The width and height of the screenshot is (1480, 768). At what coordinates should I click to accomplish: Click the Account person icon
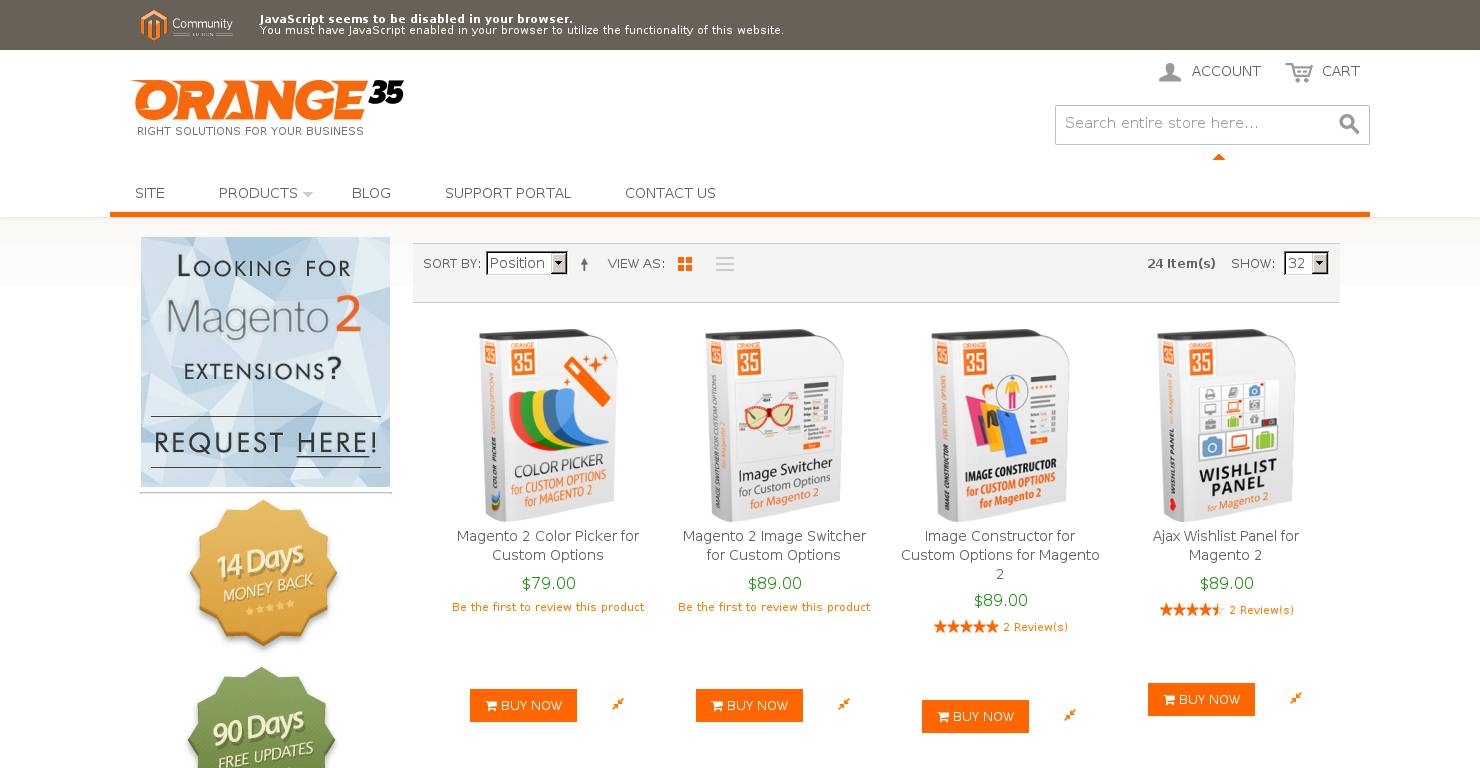point(1170,72)
